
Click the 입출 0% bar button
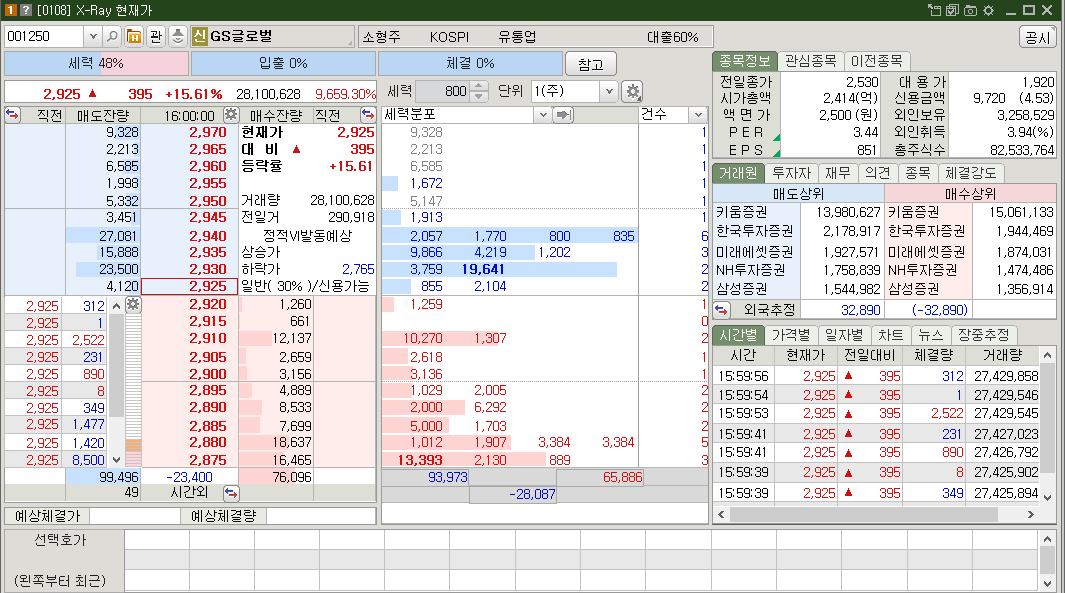(283, 64)
